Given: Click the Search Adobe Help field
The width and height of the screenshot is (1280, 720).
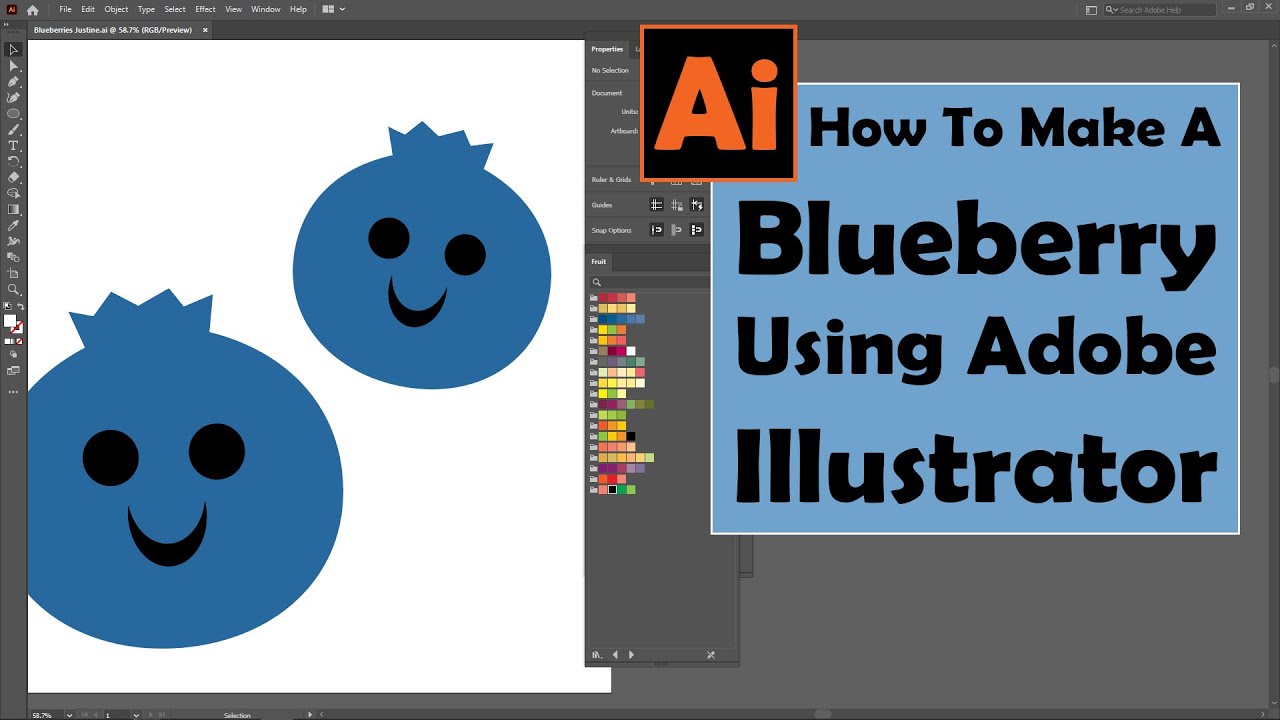Looking at the screenshot, I should point(1159,10).
